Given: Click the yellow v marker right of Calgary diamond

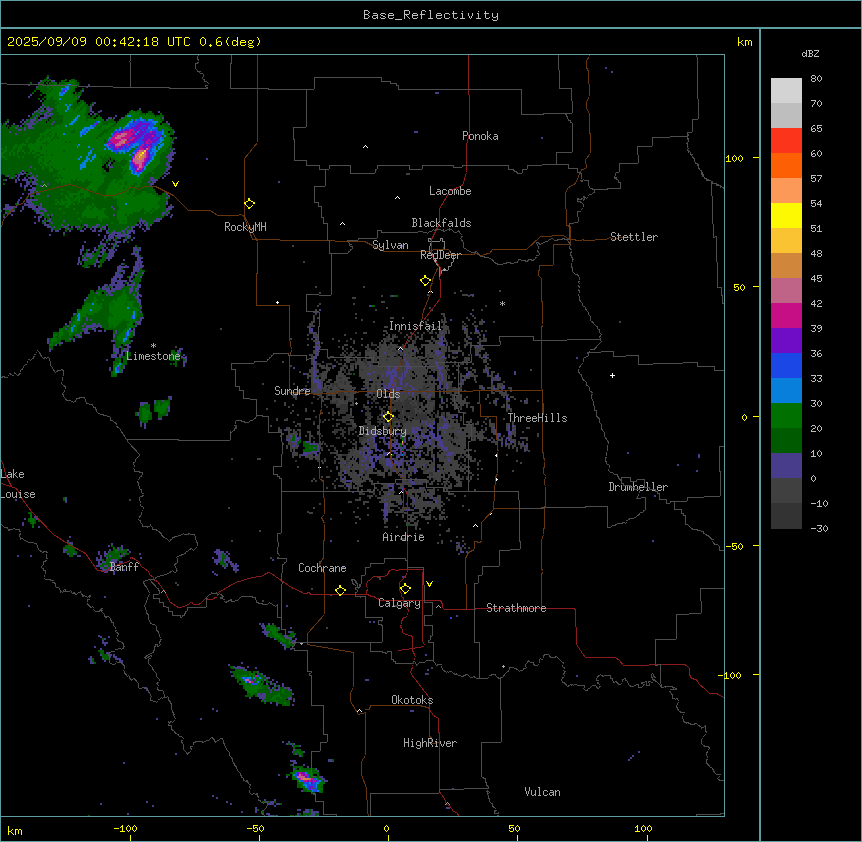Looking at the screenshot, I should click(x=429, y=584).
